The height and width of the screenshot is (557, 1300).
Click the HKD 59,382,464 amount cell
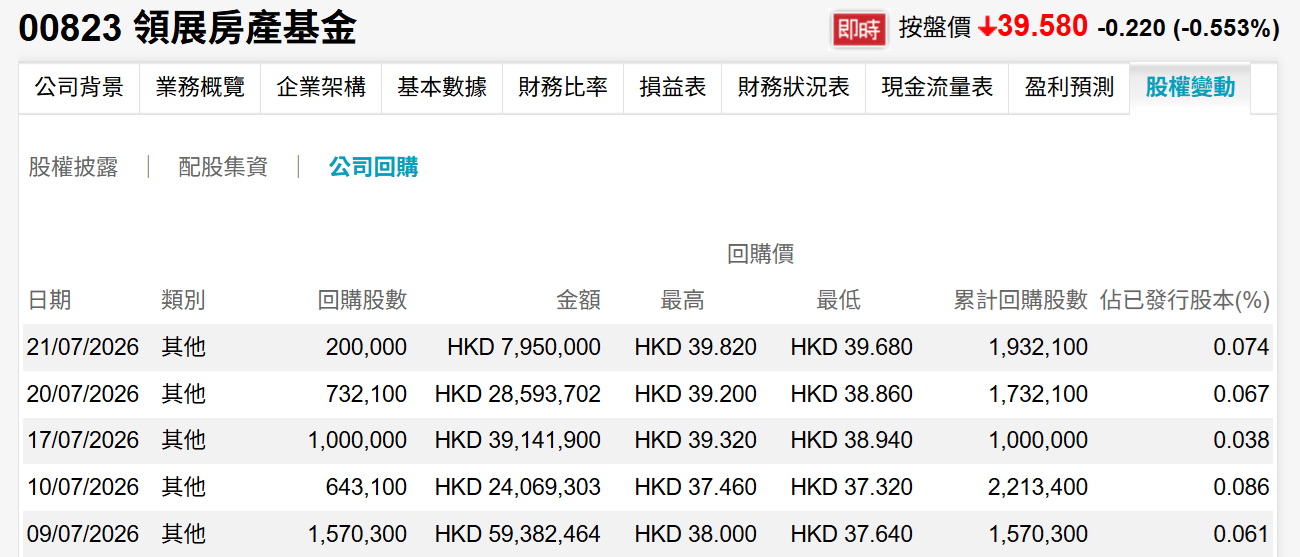pos(518,534)
